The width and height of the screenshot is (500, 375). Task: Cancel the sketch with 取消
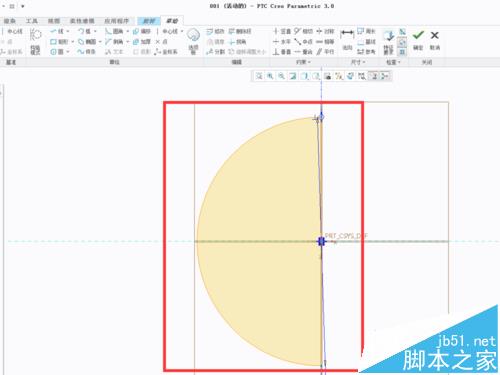tap(435, 40)
